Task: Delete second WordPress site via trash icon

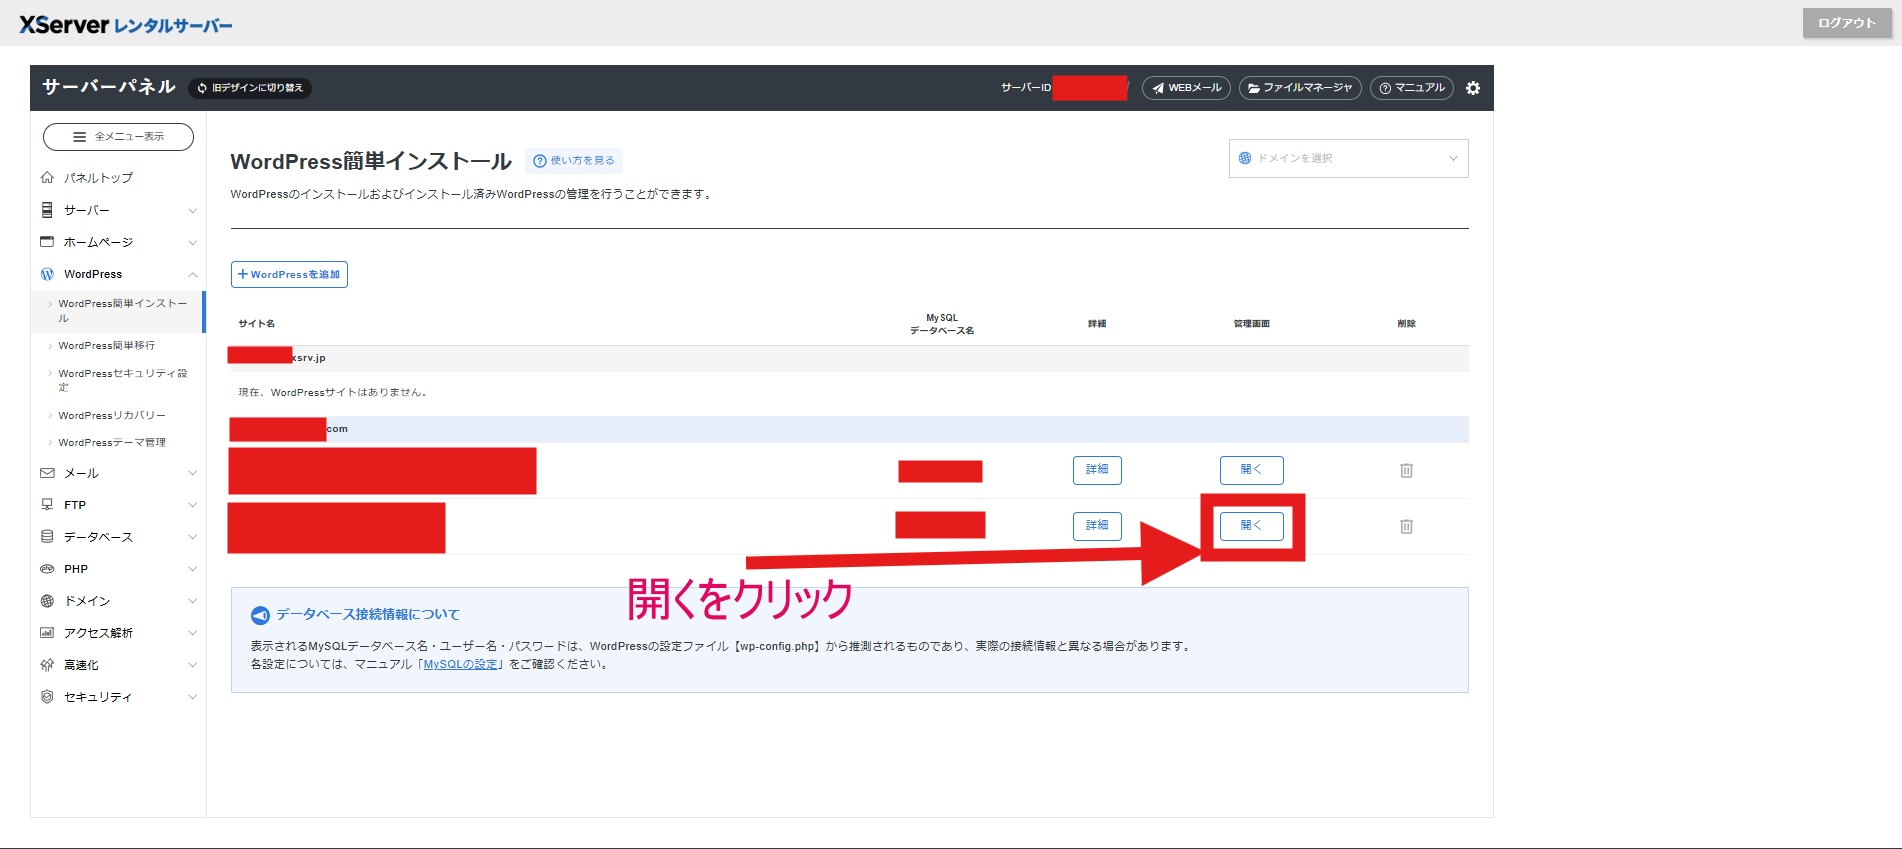Action: pos(1406,526)
